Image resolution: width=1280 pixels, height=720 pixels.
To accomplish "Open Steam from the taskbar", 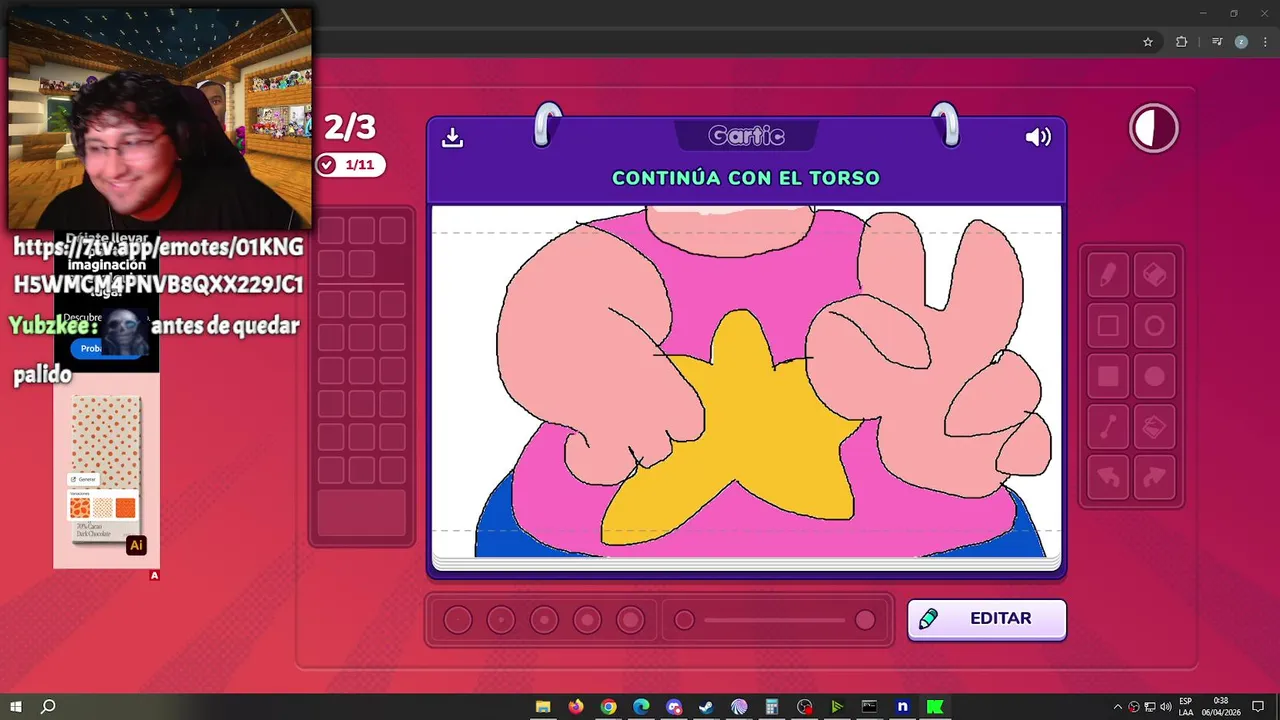I will point(706,707).
